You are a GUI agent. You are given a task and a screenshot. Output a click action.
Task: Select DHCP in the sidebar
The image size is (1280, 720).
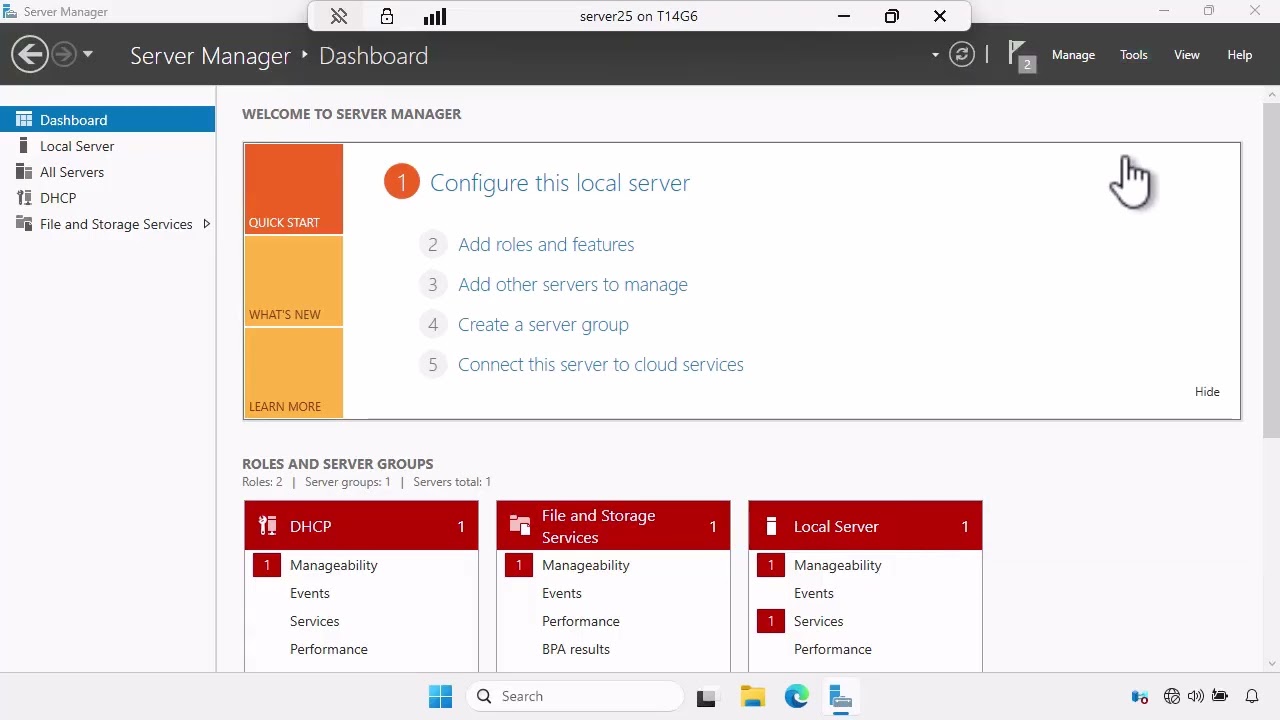107,198
